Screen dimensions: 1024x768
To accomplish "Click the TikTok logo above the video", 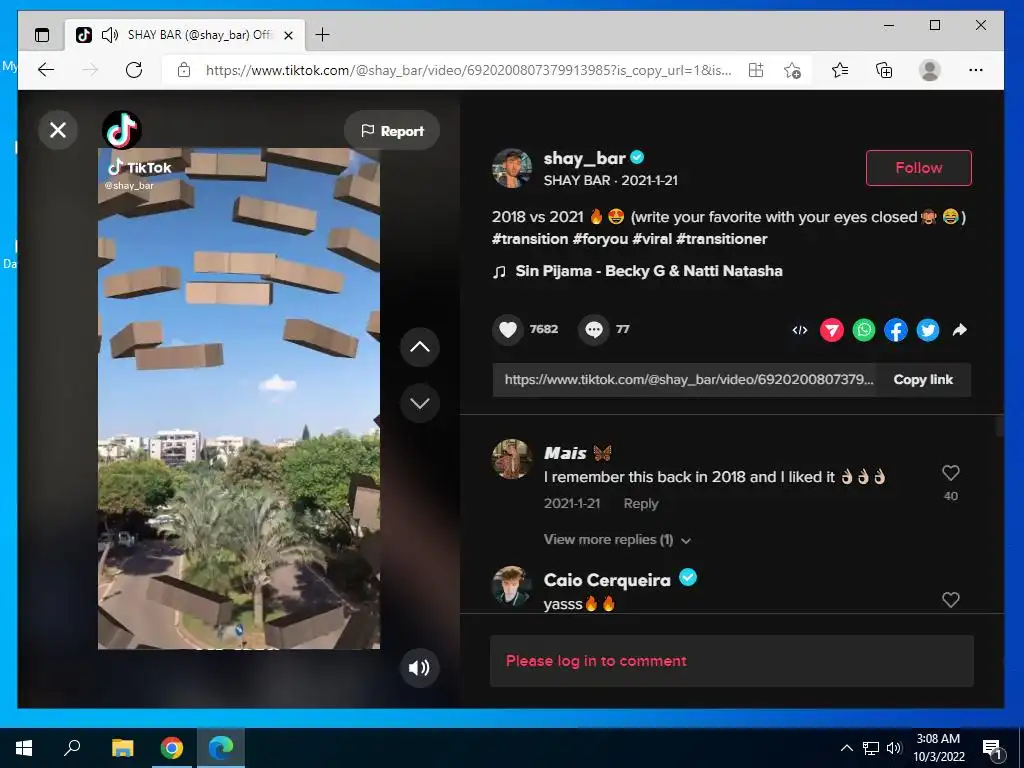I will point(122,130).
